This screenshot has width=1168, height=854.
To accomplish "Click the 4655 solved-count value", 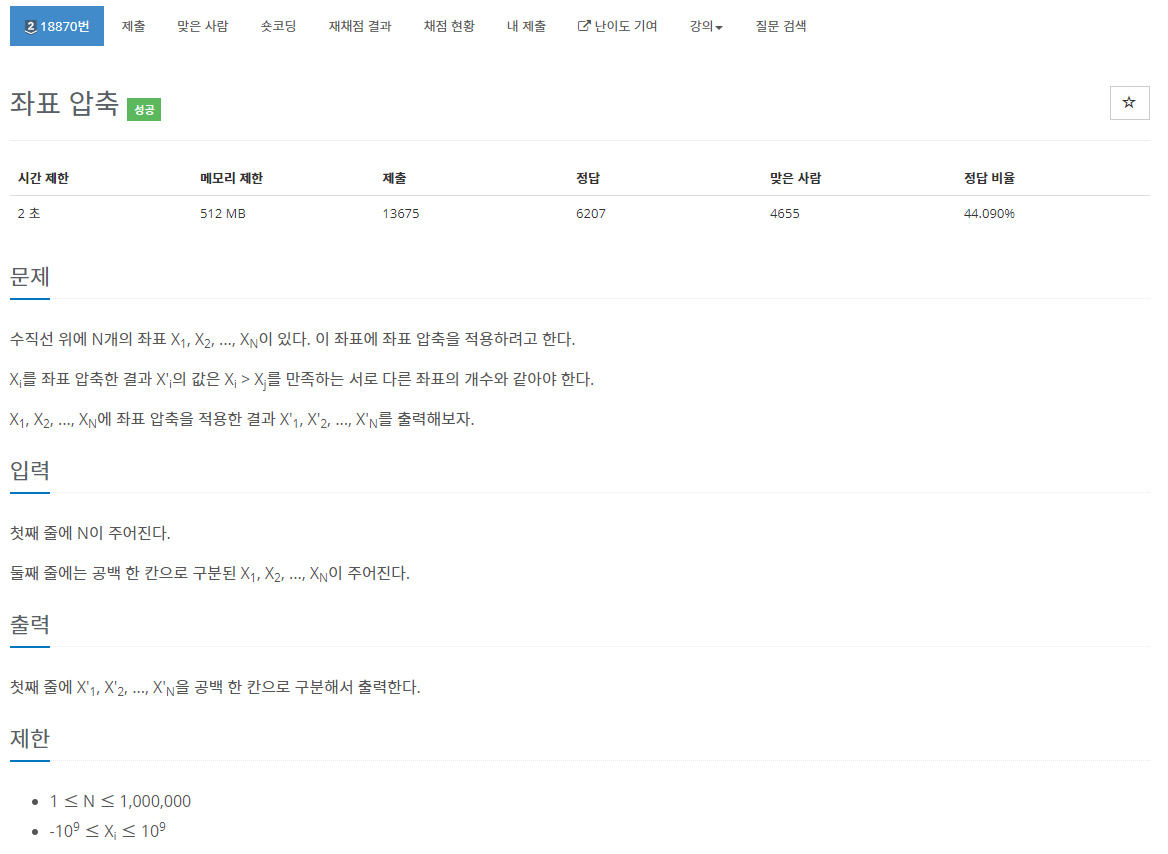I will click(784, 214).
